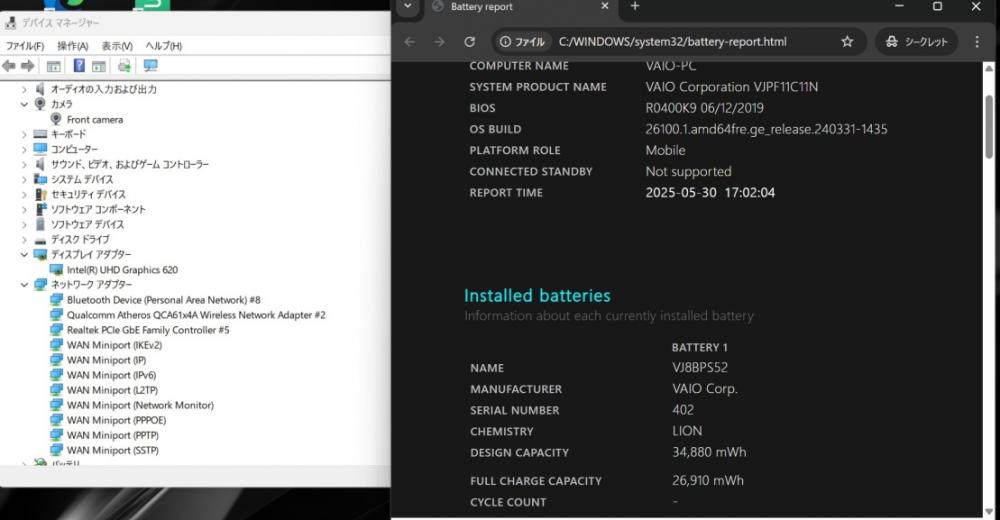The image size is (1000, 520).
Task: Select WAN Miniport (PPPOE)
Action: coord(117,420)
